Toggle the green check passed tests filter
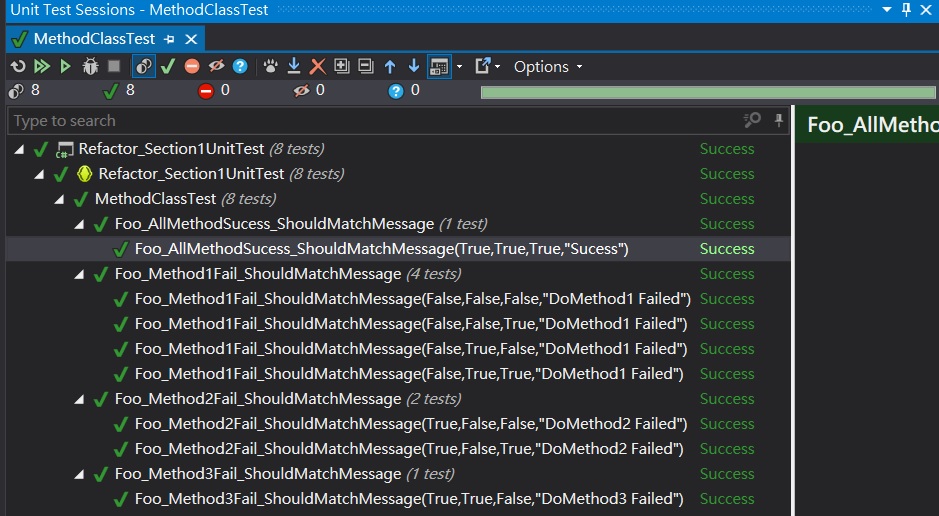The width and height of the screenshot is (939, 516). click(168, 67)
